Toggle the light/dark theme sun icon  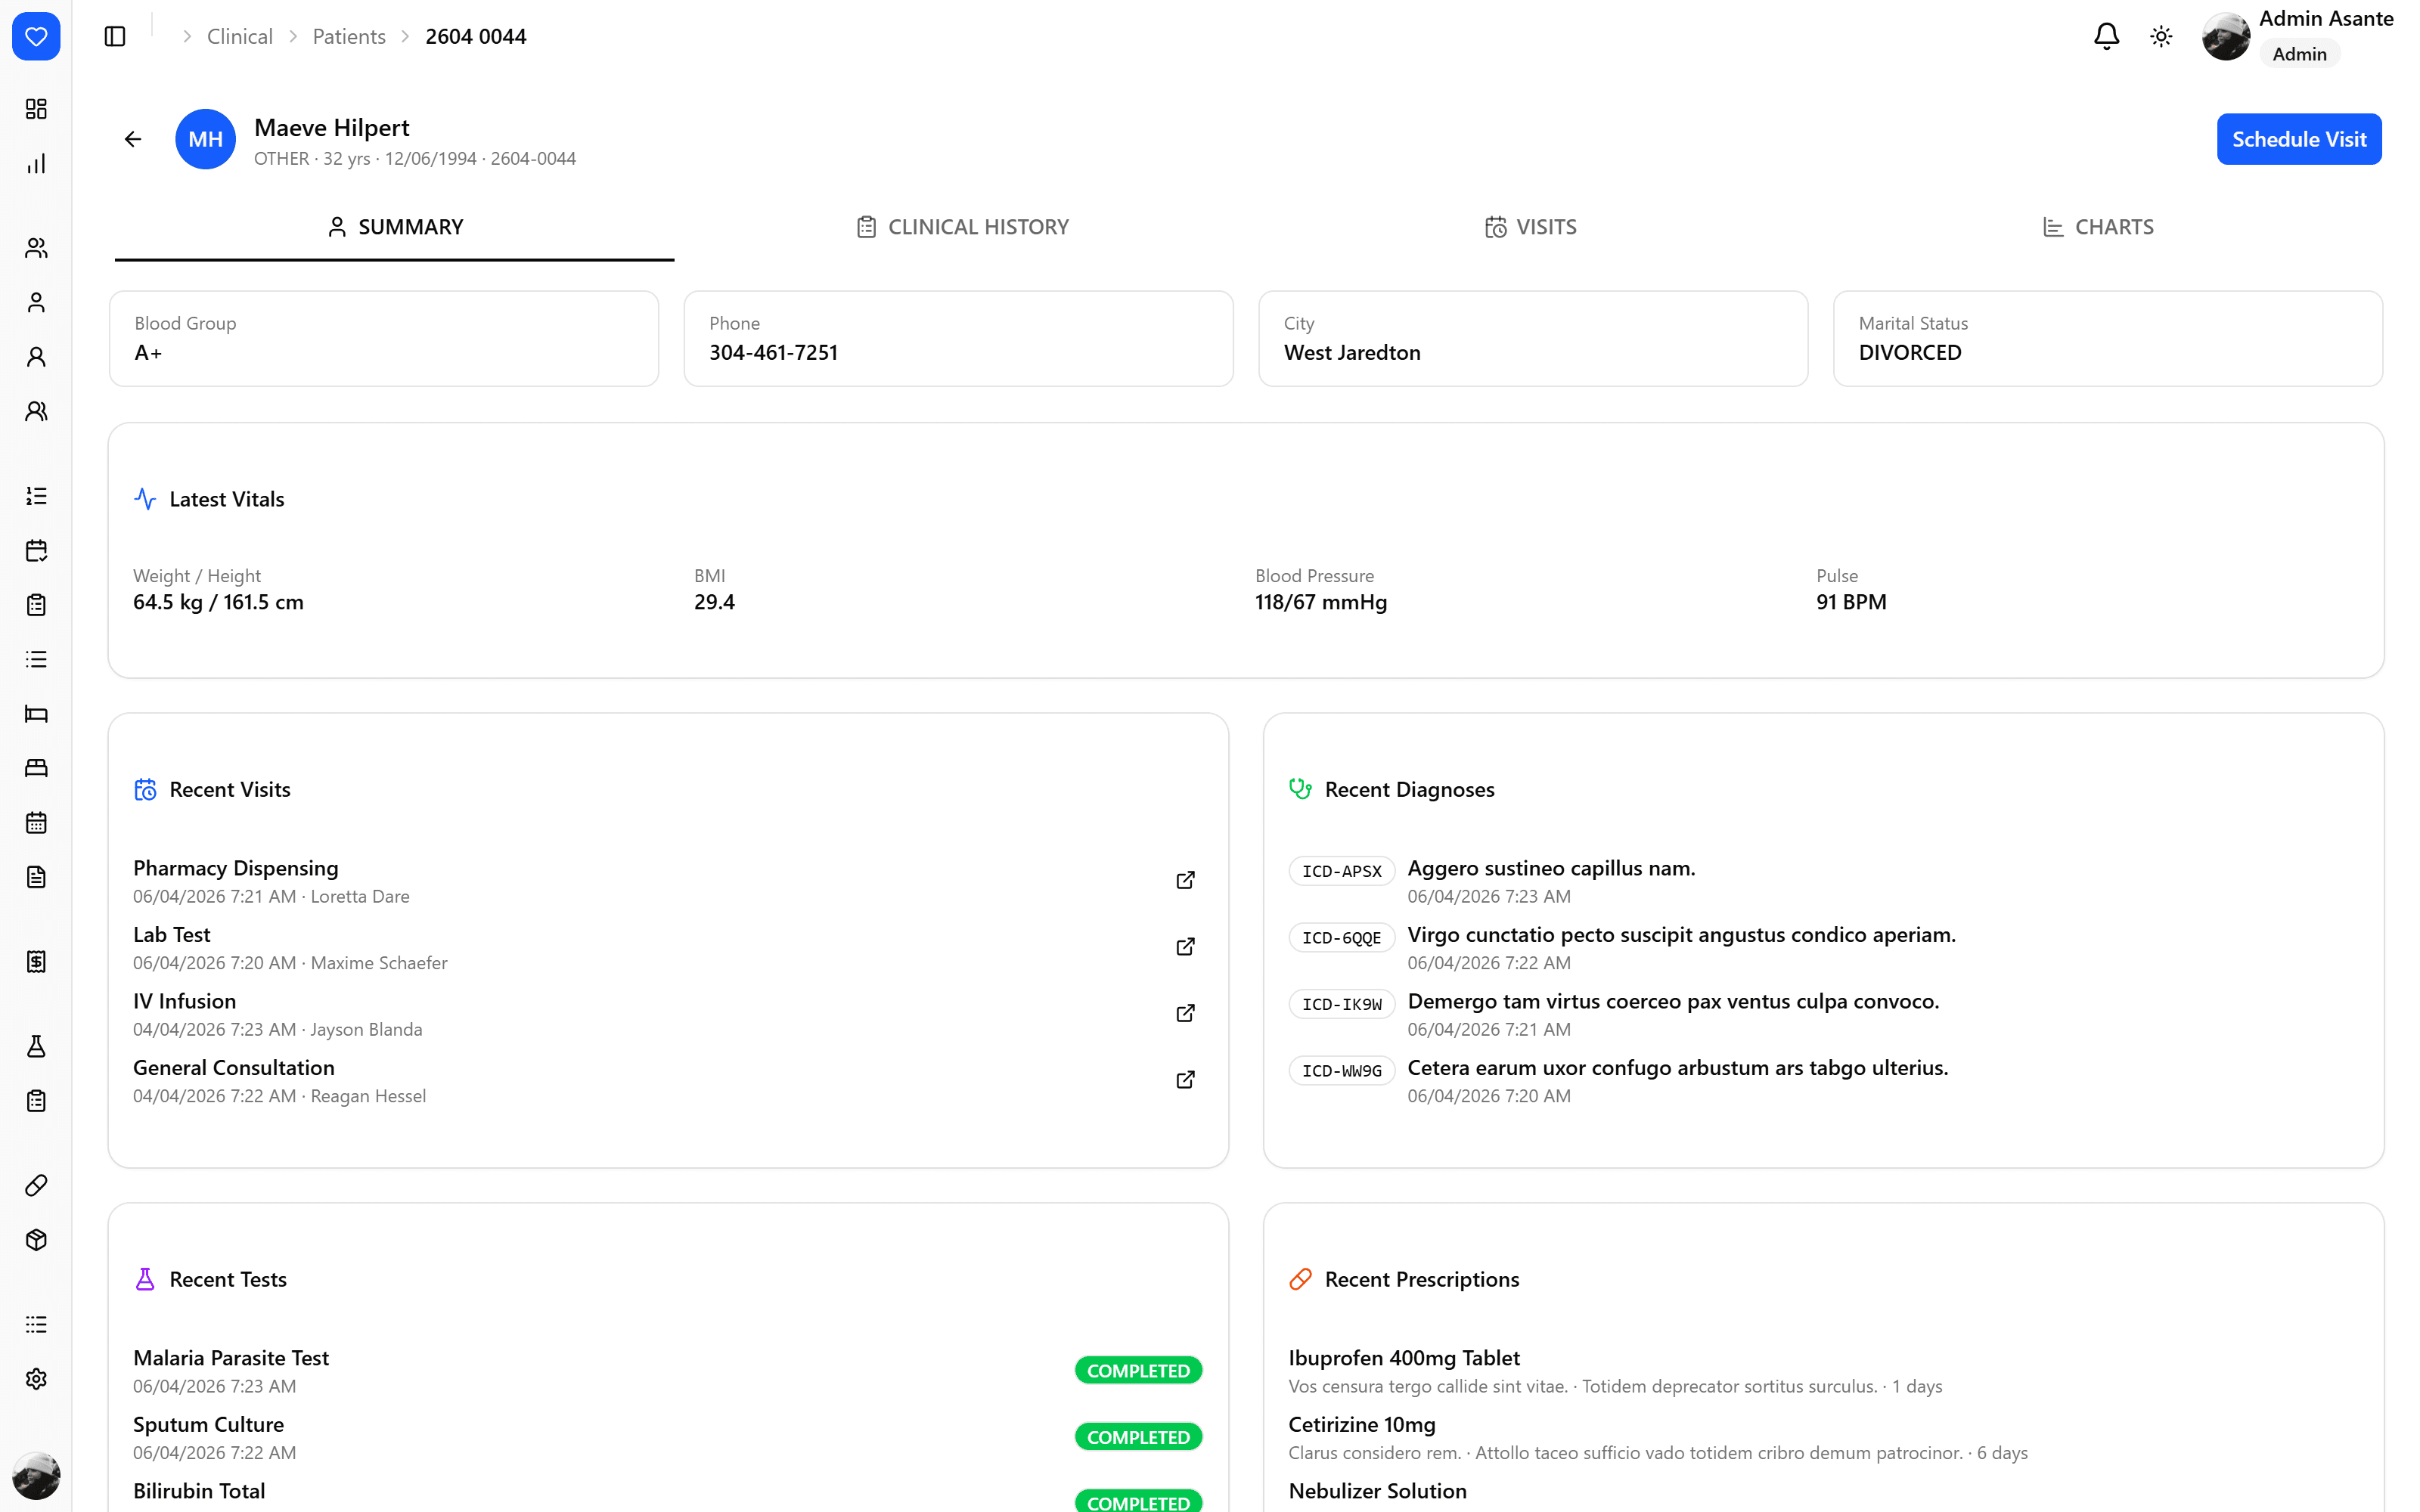point(2161,37)
